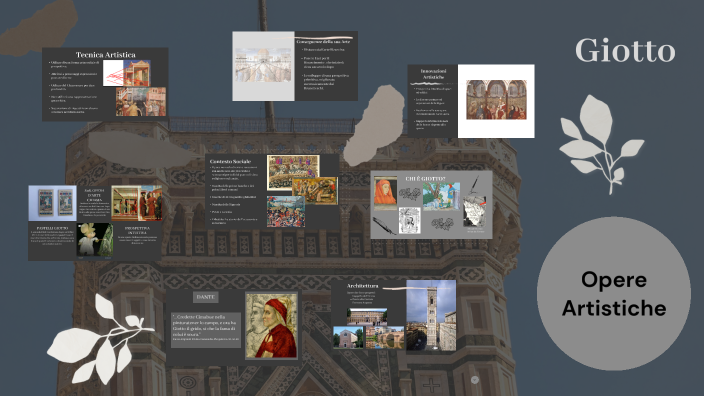Open the Conseguenze della sua Arte heading
Image resolution: width=704 pixels, height=396 pixels.
tap(323, 41)
